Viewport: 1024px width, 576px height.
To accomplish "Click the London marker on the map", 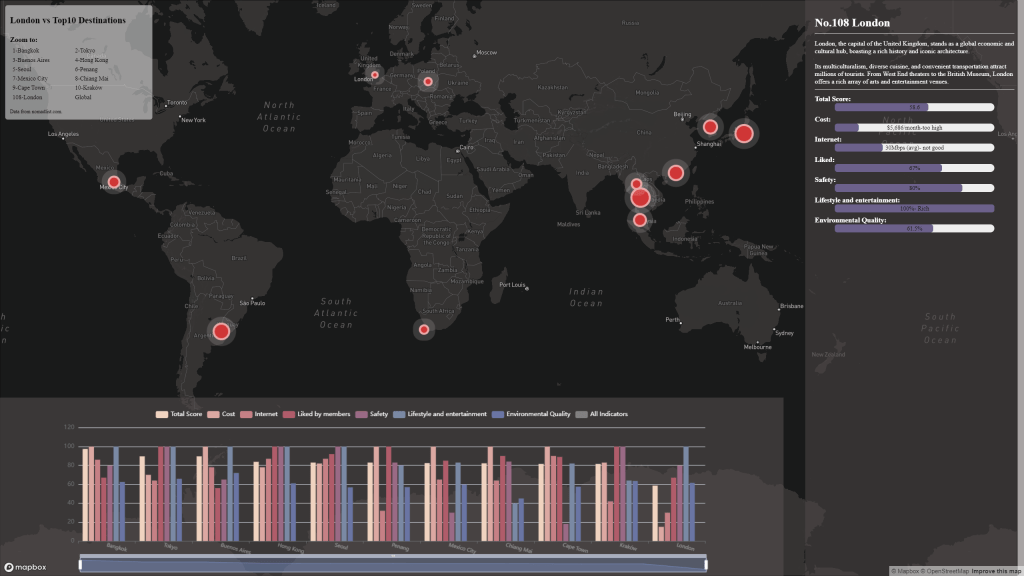I will pos(375,75).
